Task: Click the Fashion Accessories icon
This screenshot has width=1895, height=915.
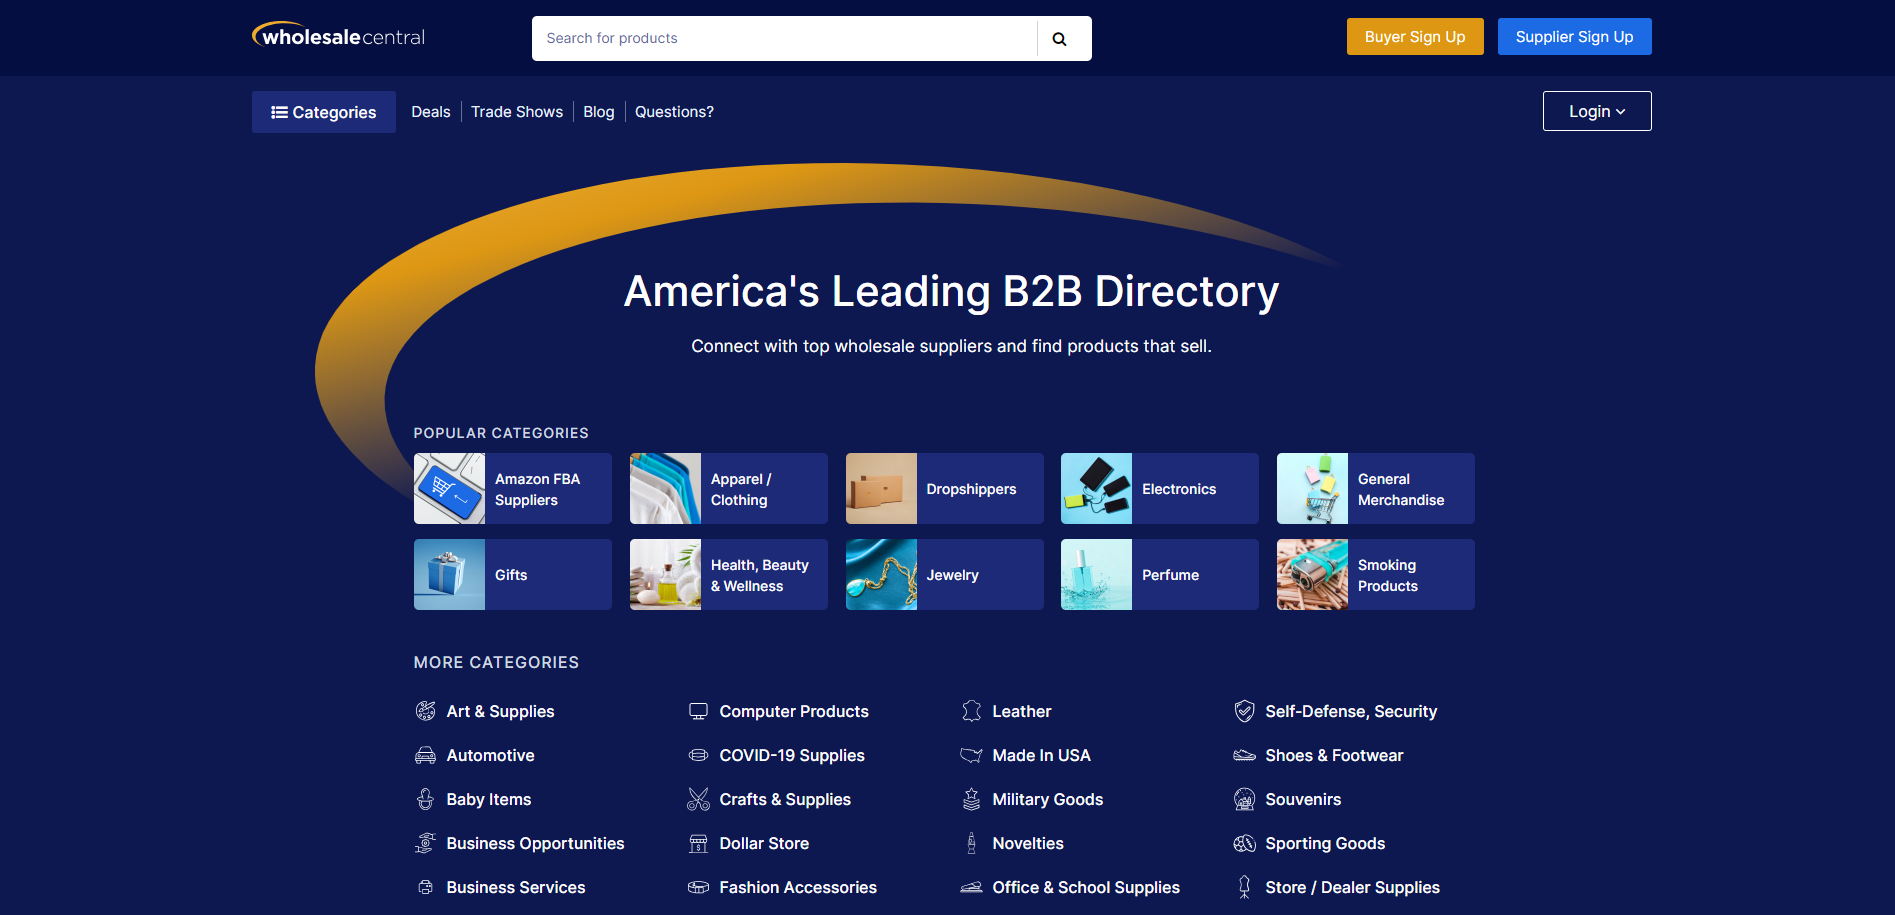Action: coord(699,887)
